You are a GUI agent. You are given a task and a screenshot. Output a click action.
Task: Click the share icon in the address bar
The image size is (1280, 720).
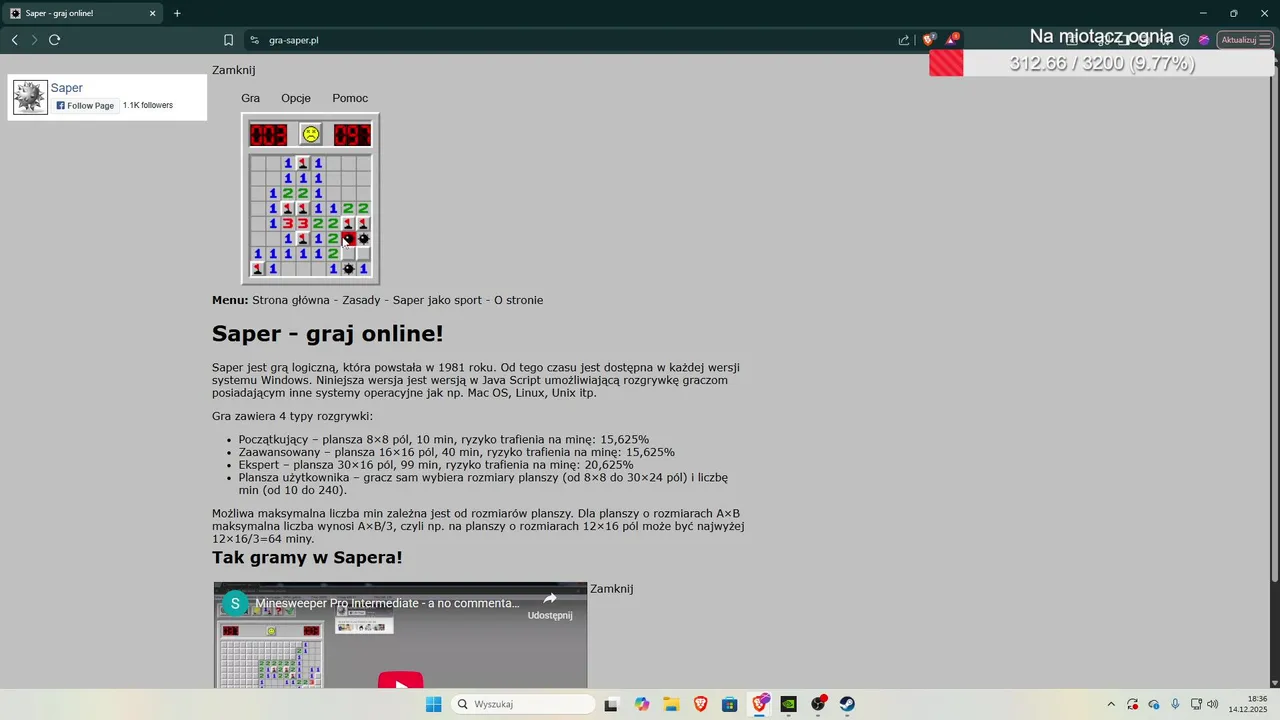point(904,40)
